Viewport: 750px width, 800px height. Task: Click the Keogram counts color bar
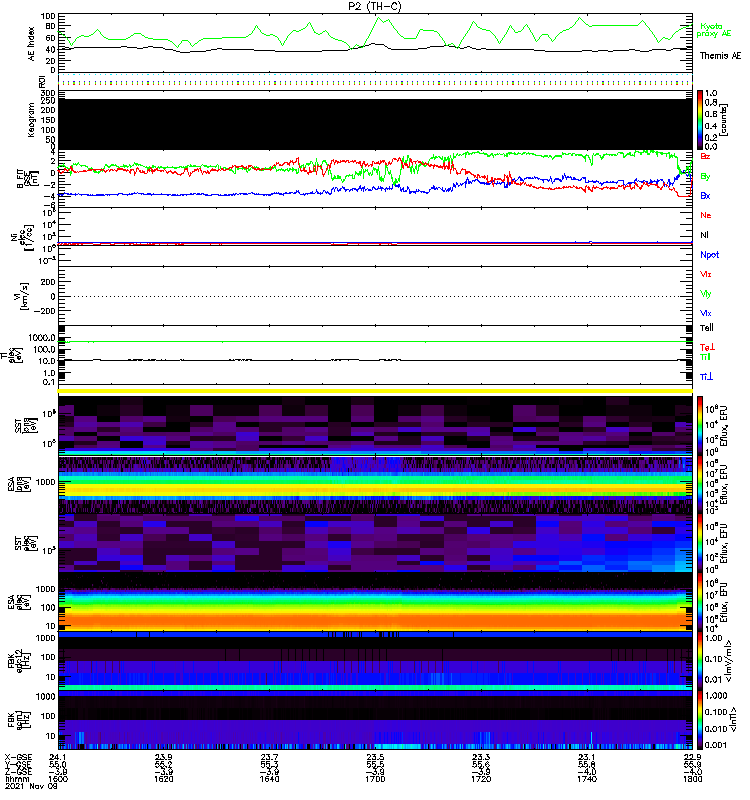[x=700, y=120]
